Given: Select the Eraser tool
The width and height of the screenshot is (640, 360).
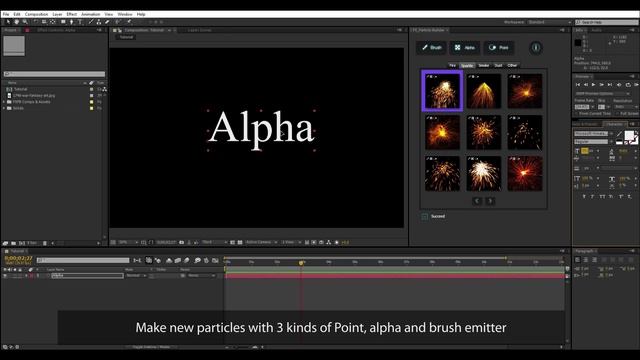Looking at the screenshot, I should coord(107,22).
